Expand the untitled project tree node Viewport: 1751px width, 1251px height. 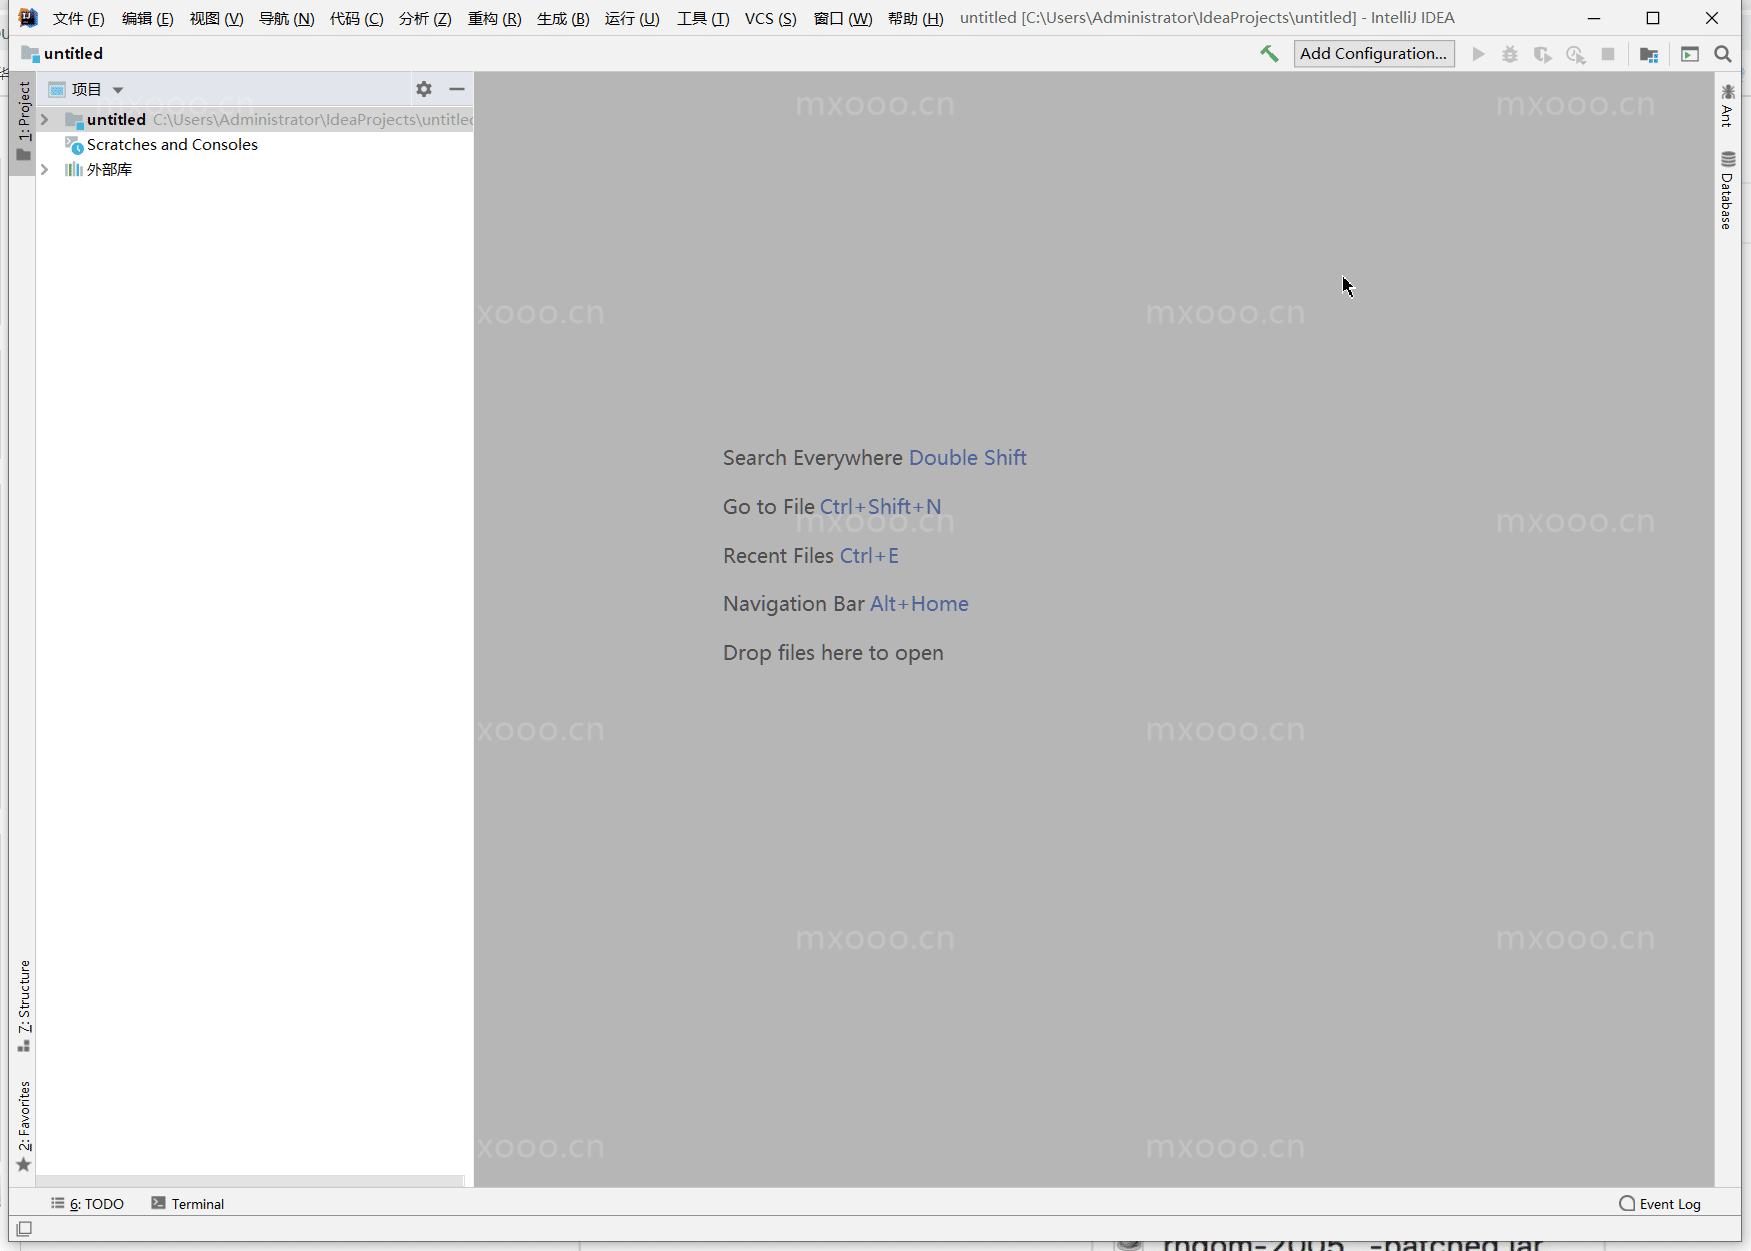pos(44,120)
